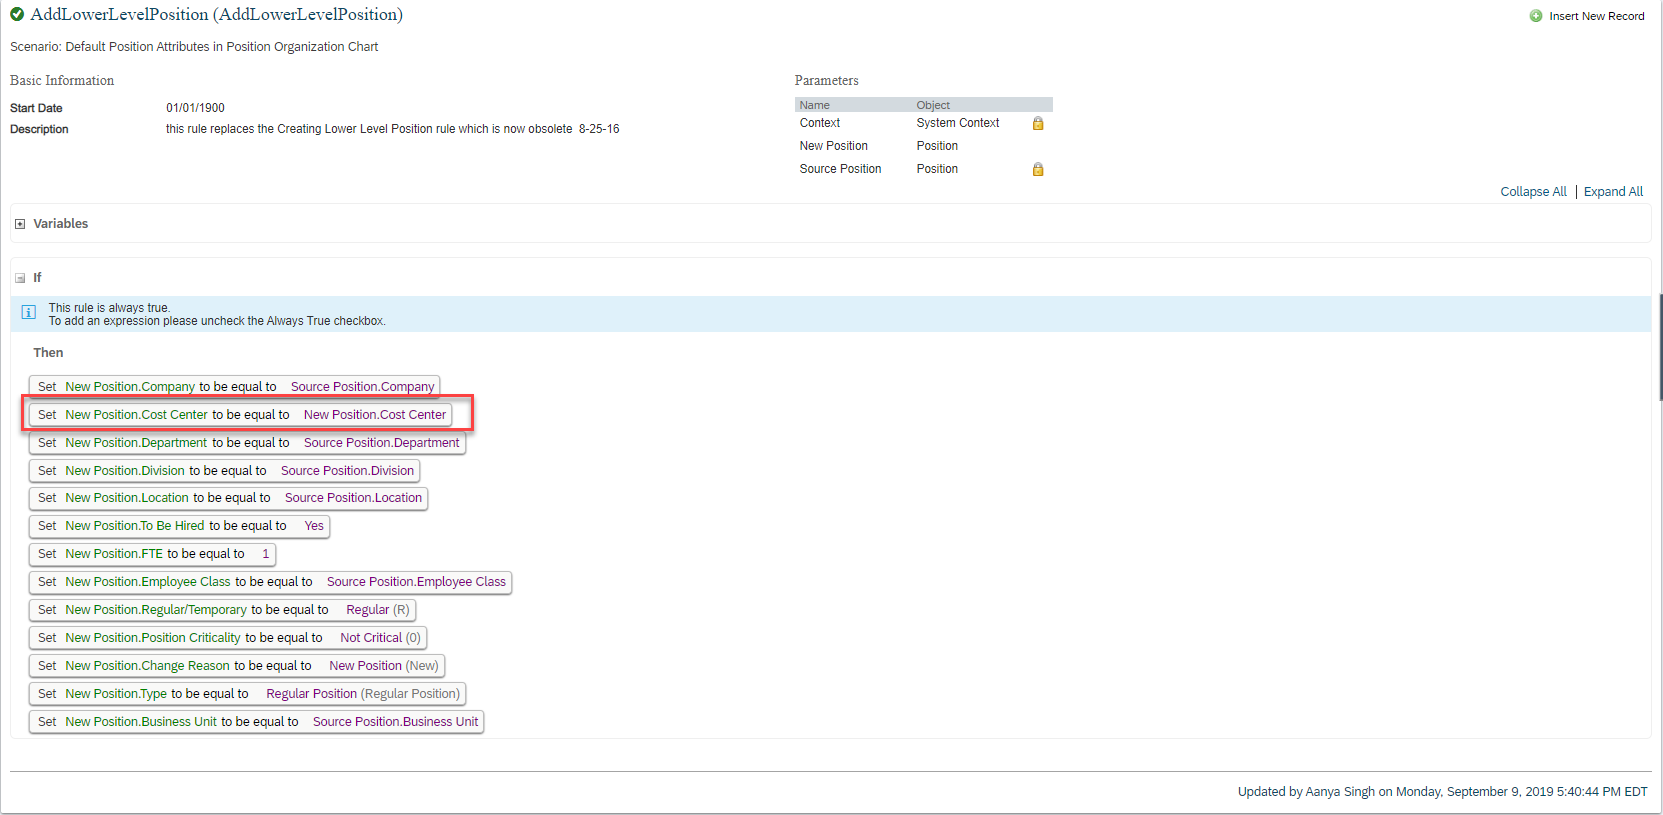Click New Position.FTE field text
The height and width of the screenshot is (815, 1663).
[x=114, y=554]
